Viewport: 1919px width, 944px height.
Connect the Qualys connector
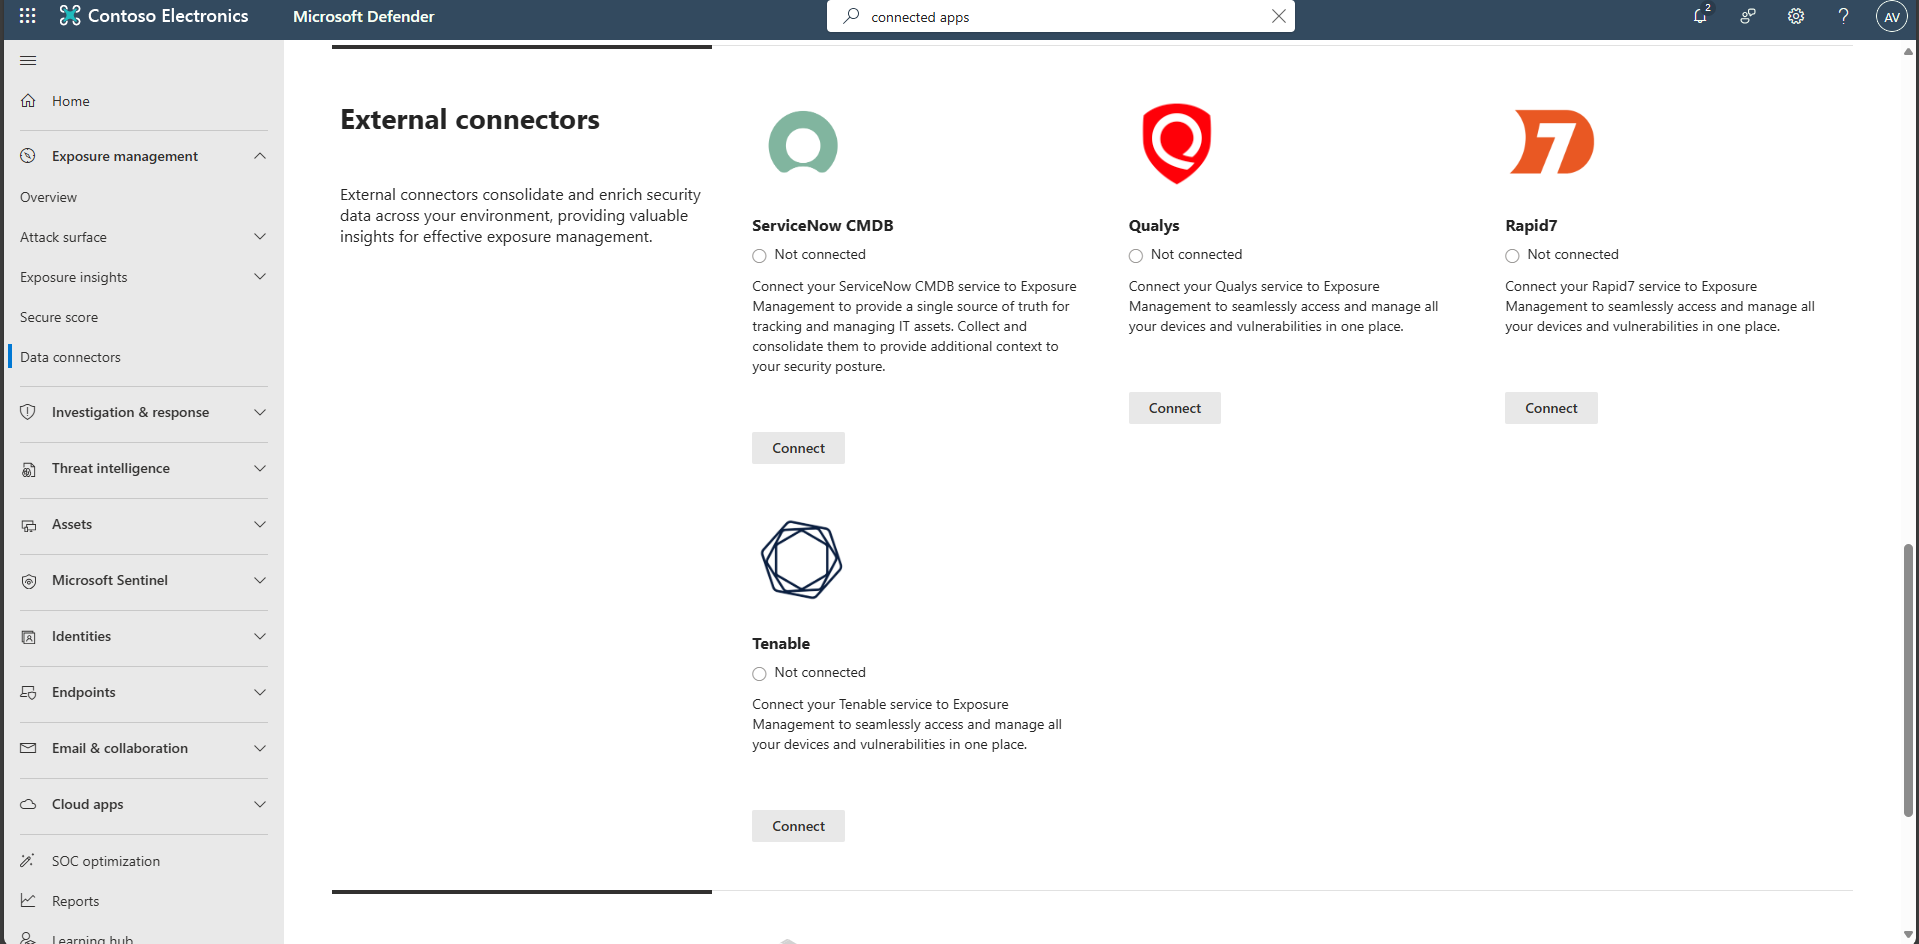1175,408
